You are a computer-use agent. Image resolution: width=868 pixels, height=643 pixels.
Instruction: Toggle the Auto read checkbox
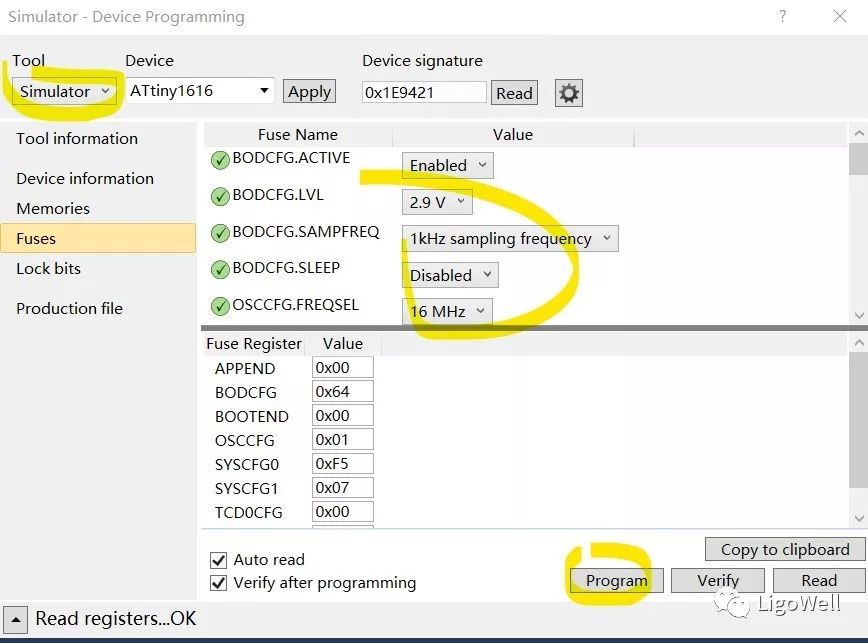click(219, 560)
